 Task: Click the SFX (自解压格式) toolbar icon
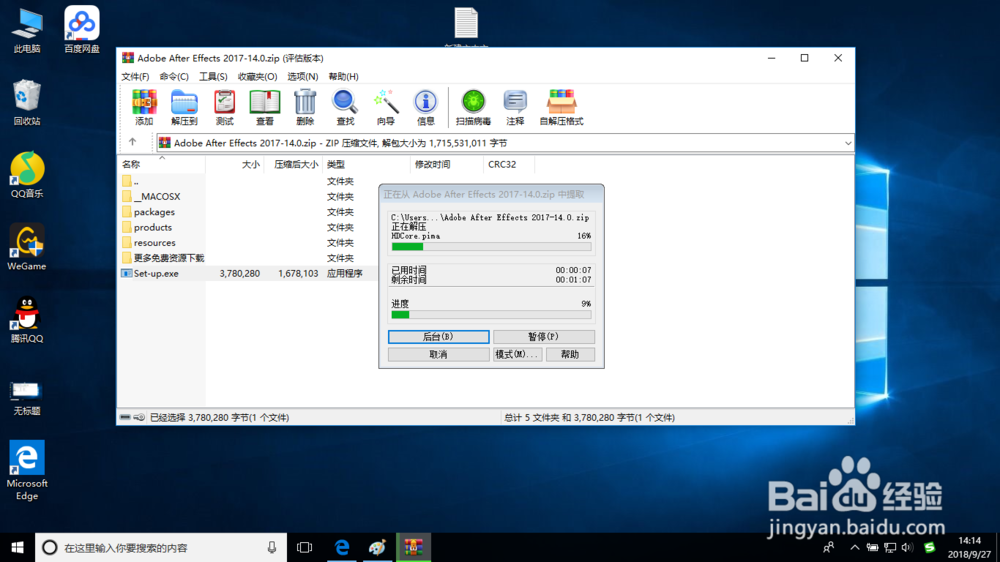(x=561, y=107)
